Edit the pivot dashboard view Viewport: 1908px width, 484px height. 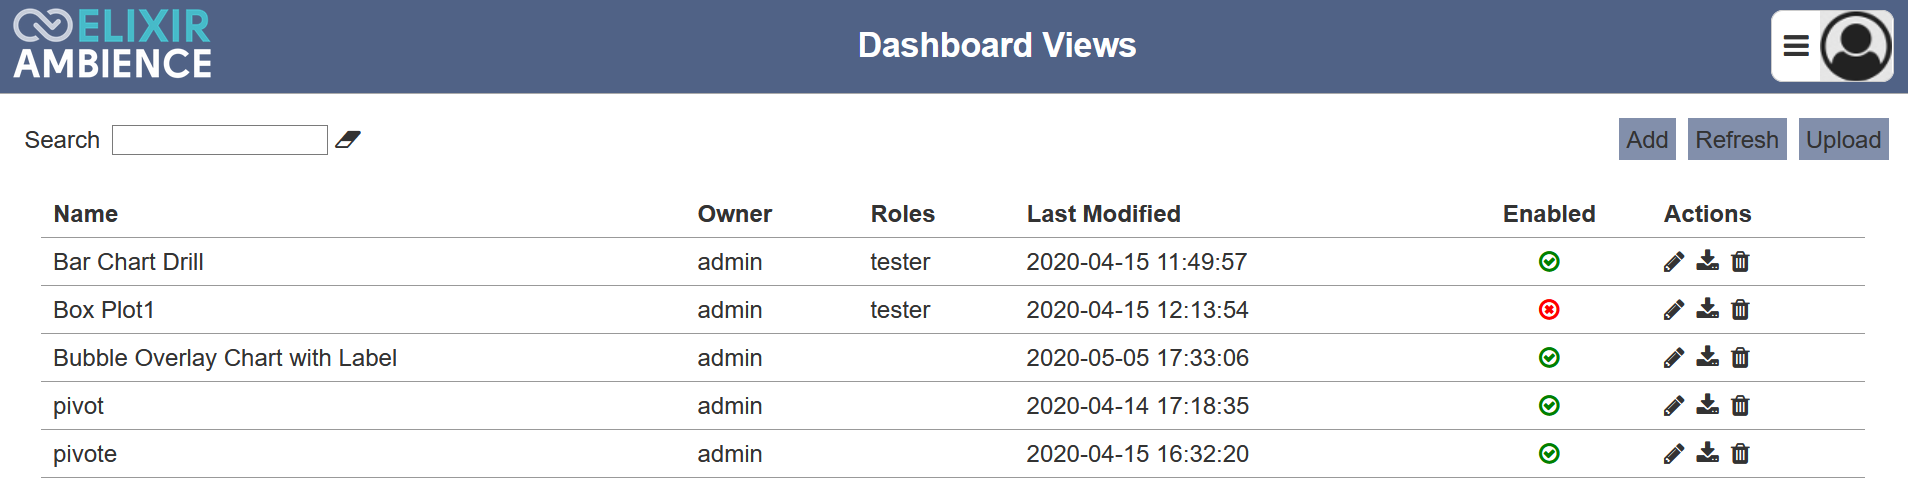(x=1674, y=406)
